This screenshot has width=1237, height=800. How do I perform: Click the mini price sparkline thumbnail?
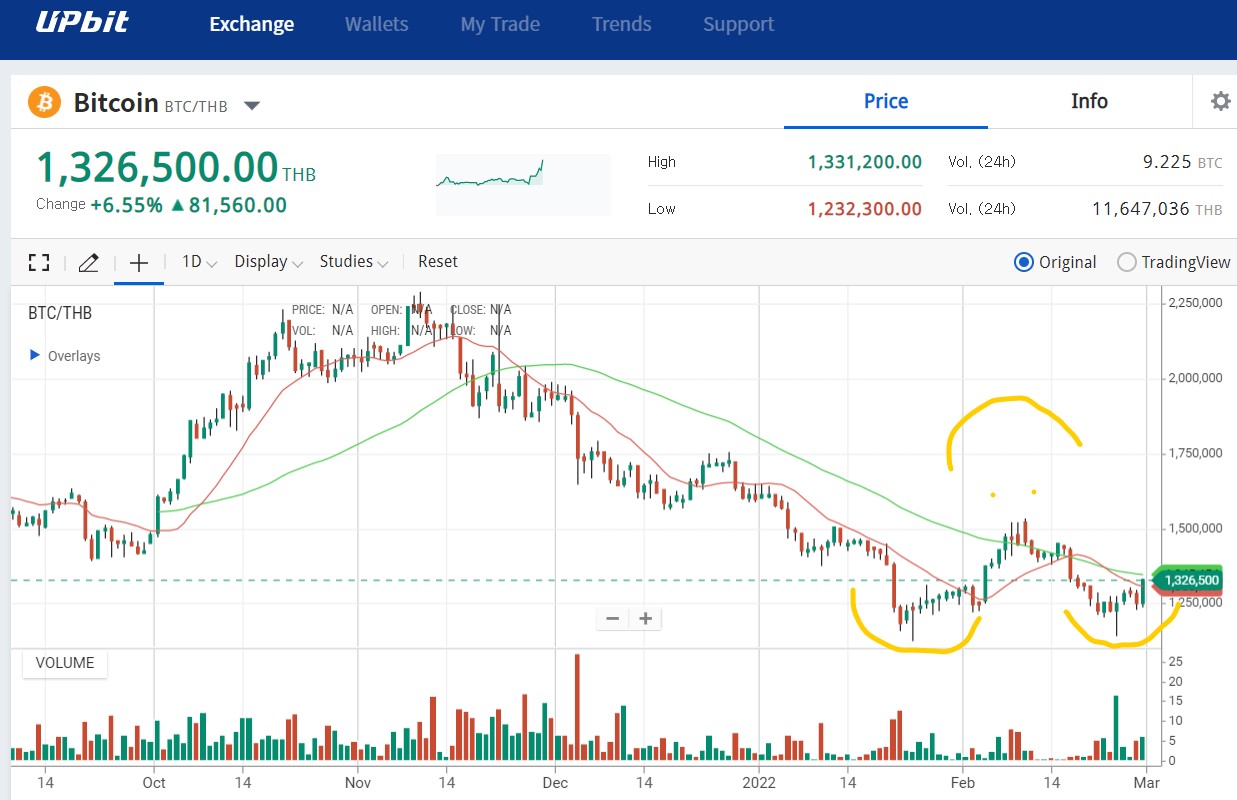523,185
